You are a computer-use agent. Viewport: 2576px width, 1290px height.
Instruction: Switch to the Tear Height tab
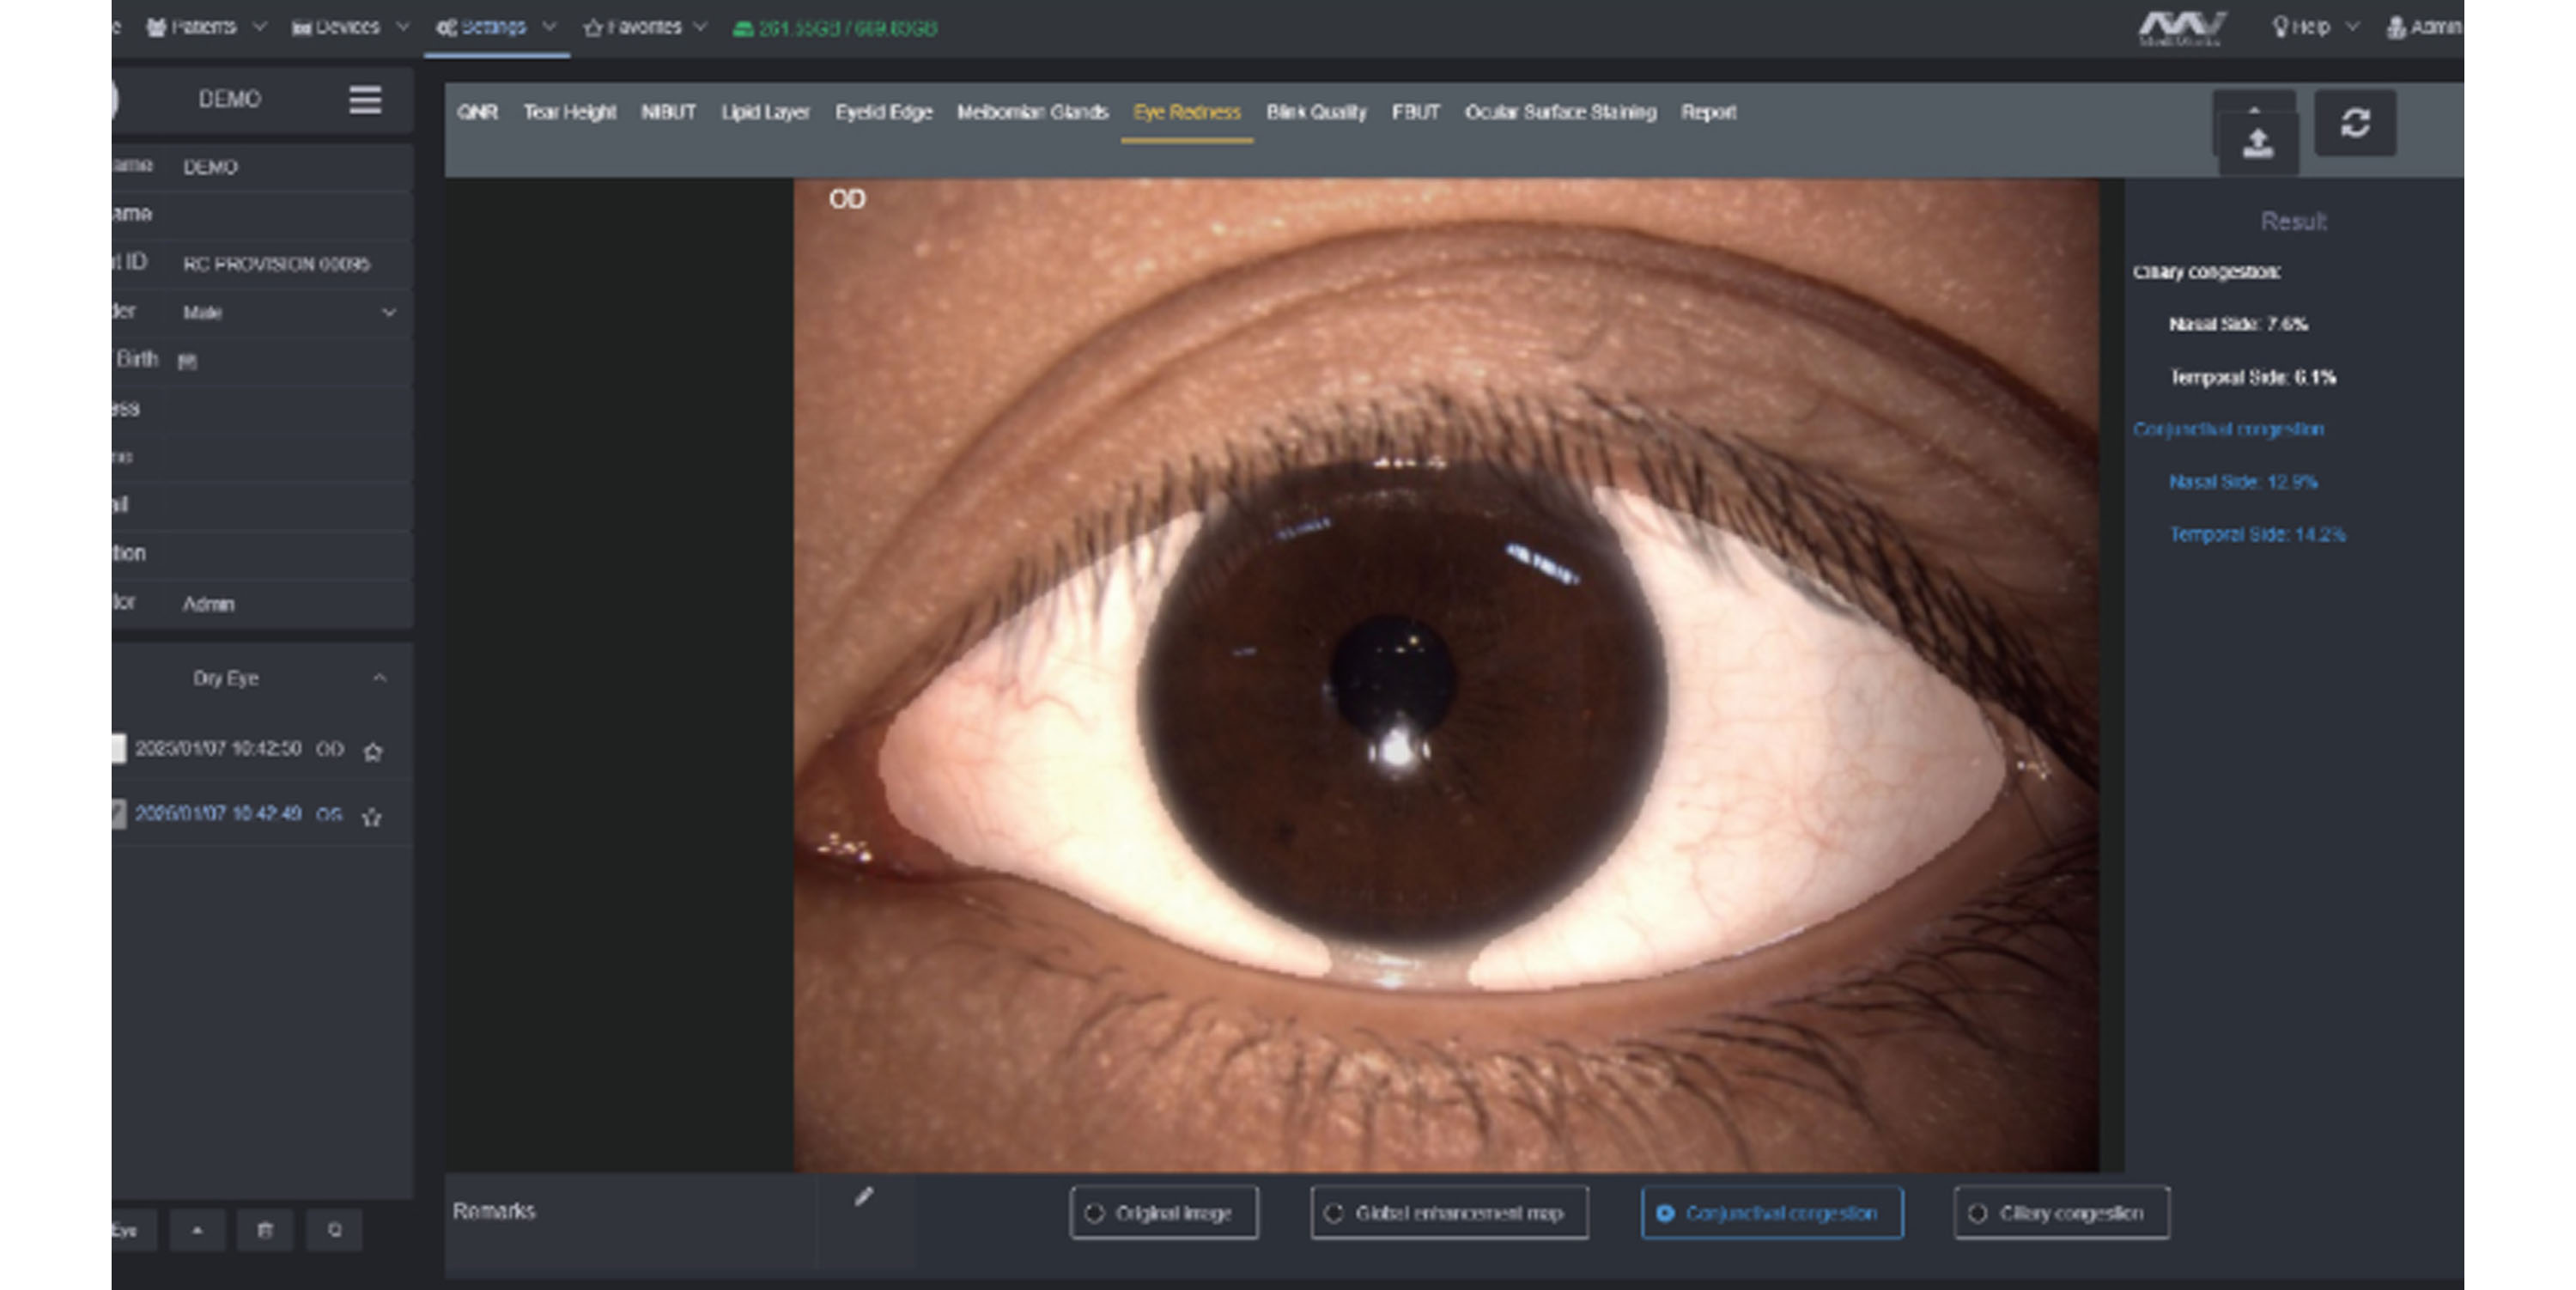coord(569,112)
